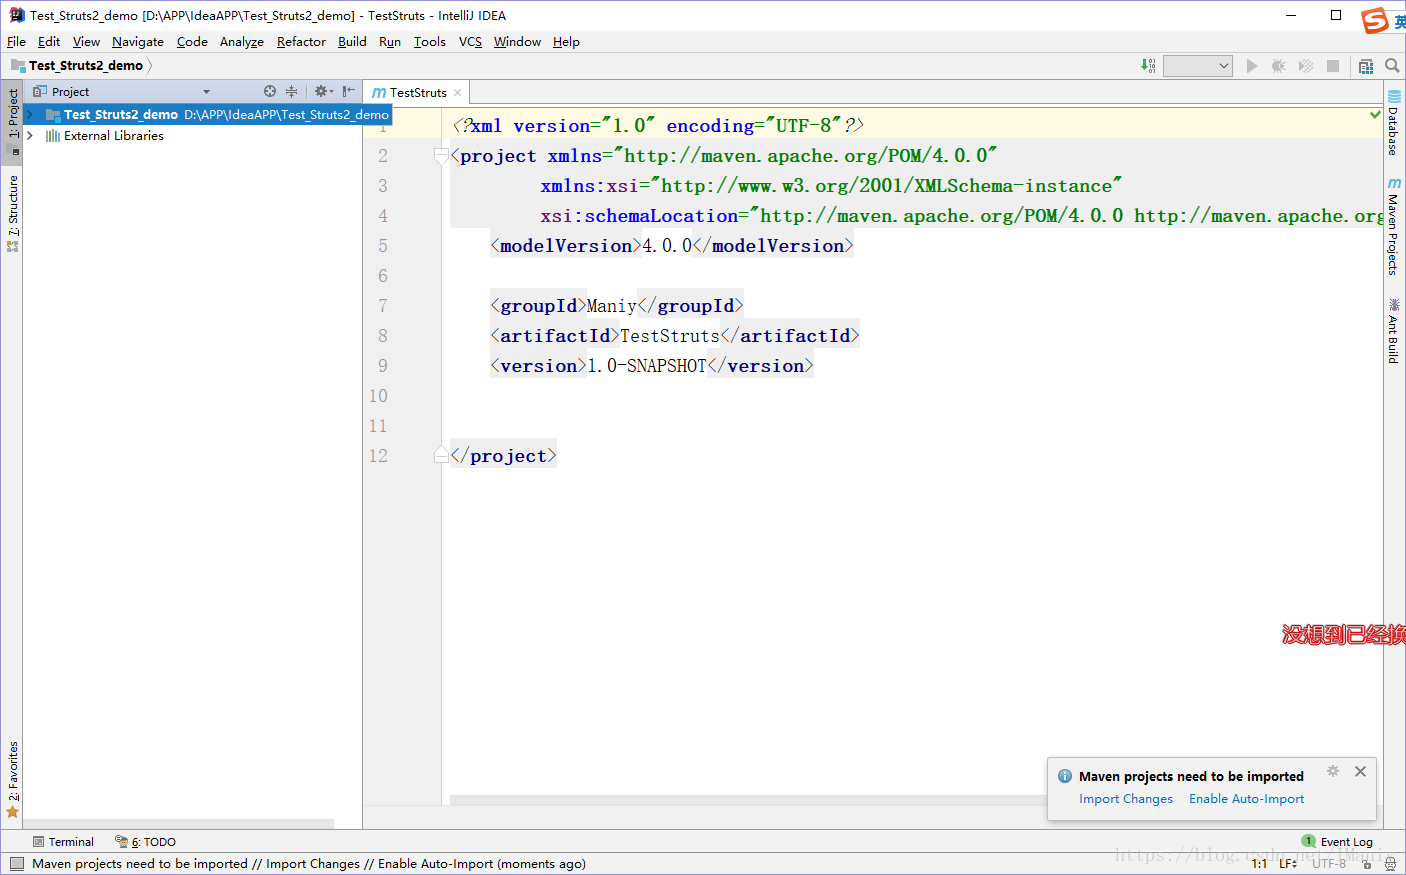Toggle the 2: Favorites side tab
1406x875 pixels.
pyautogui.click(x=12, y=779)
